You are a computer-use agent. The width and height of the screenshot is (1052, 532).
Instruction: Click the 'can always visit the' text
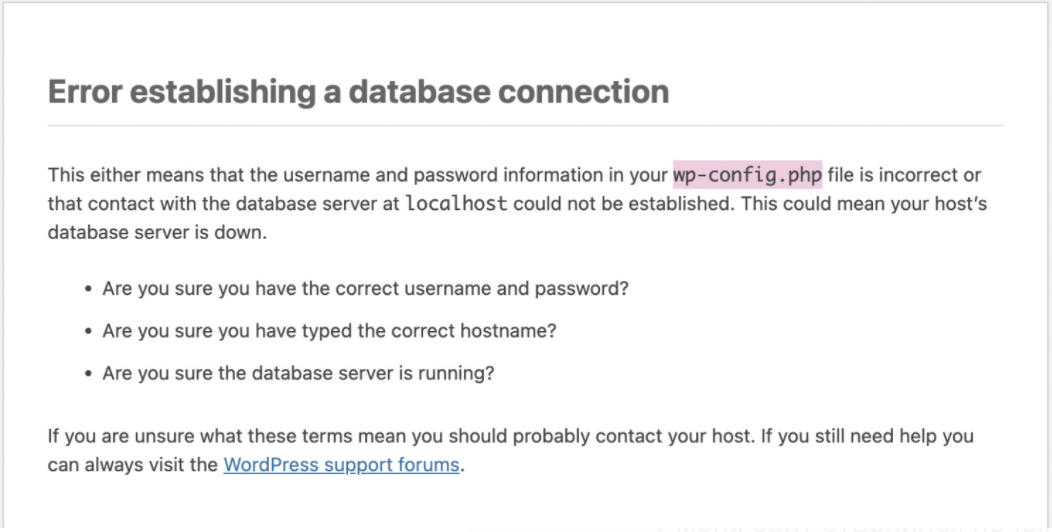[x=133, y=465]
